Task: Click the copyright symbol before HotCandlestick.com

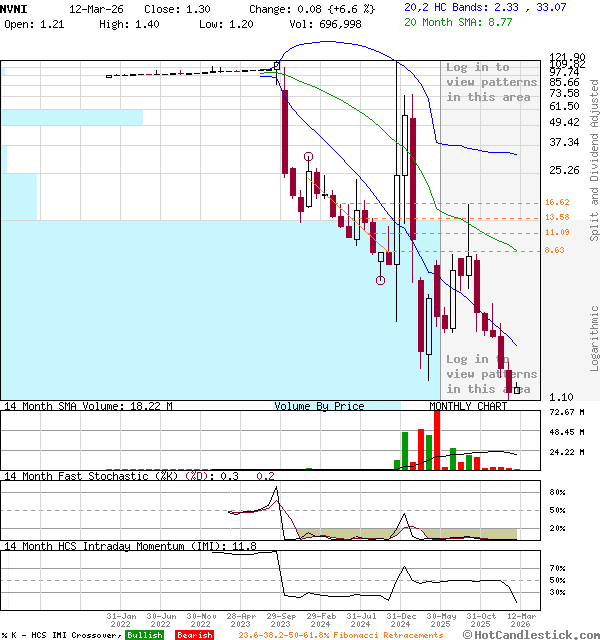Action: (x=468, y=635)
